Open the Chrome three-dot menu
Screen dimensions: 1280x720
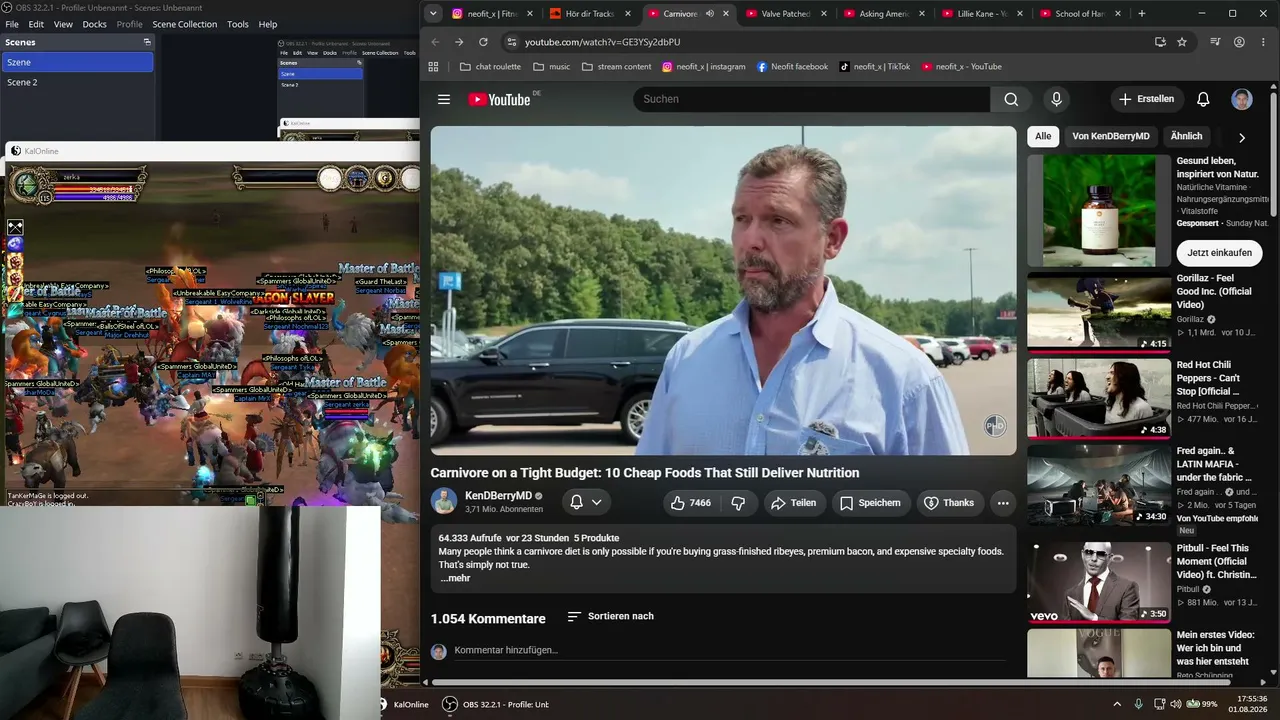click(1264, 42)
